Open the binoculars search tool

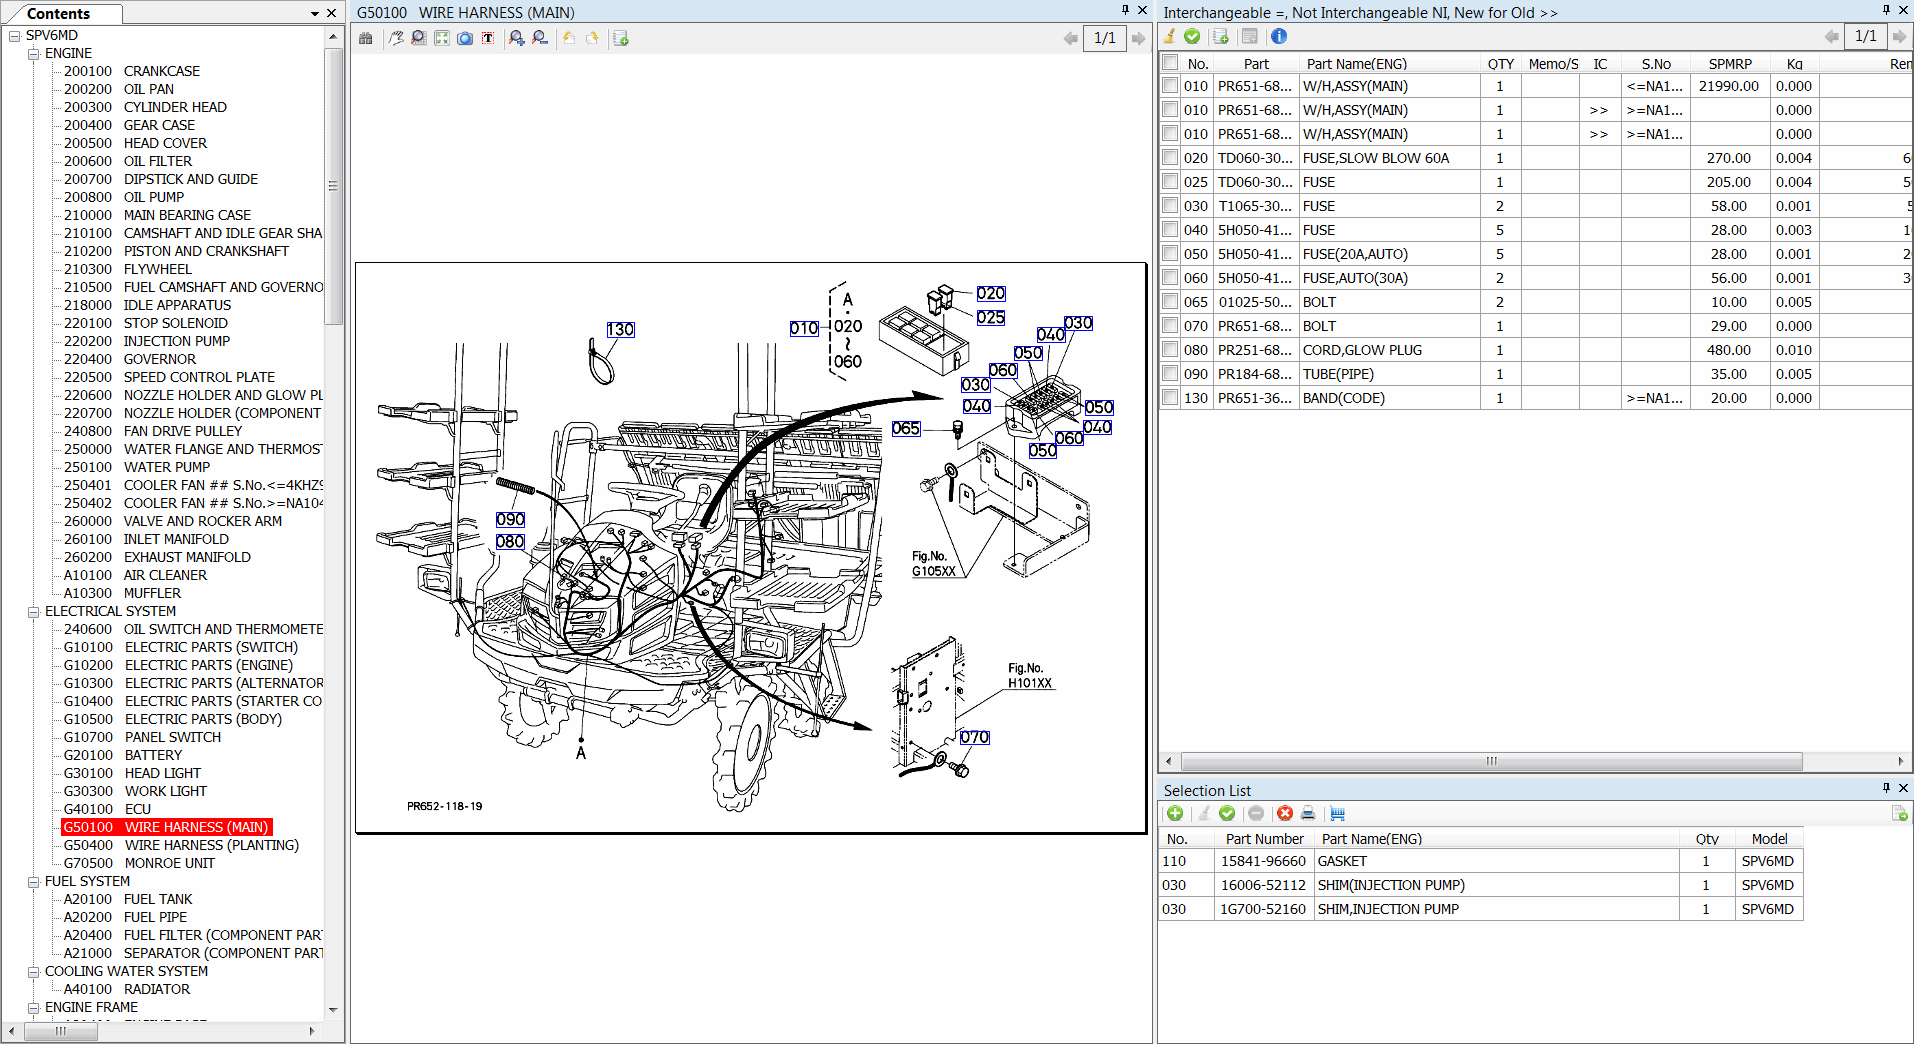[366, 38]
